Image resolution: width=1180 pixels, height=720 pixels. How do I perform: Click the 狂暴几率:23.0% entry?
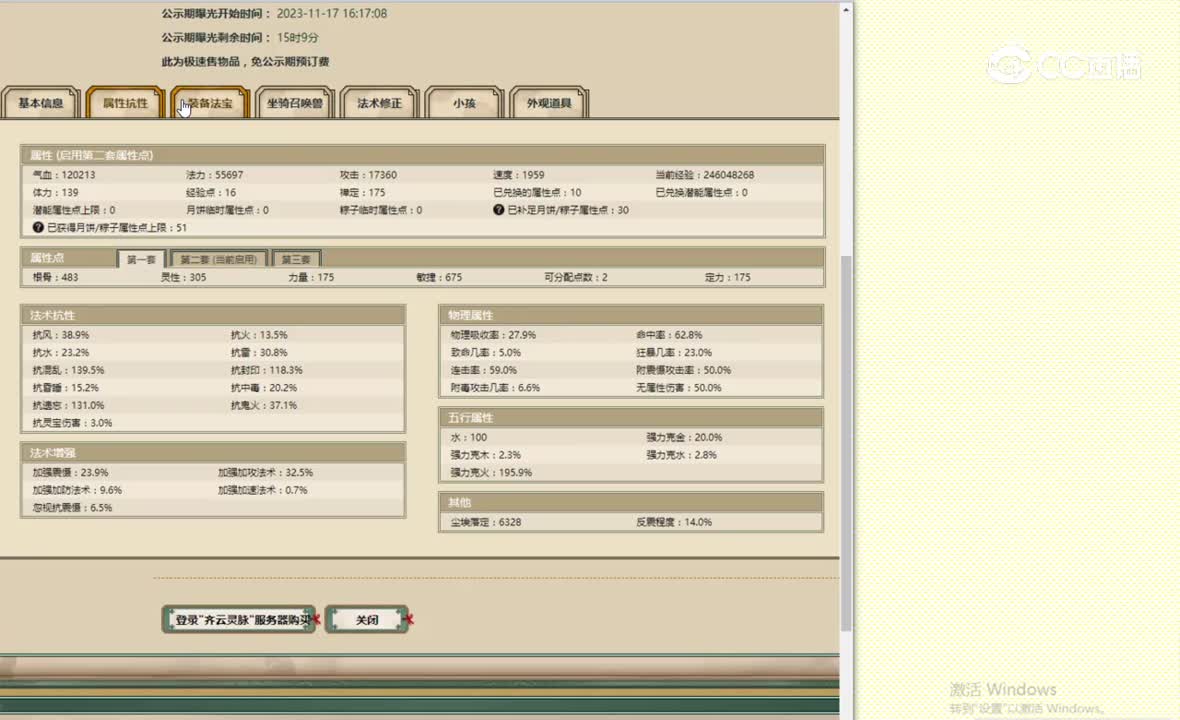pos(674,353)
